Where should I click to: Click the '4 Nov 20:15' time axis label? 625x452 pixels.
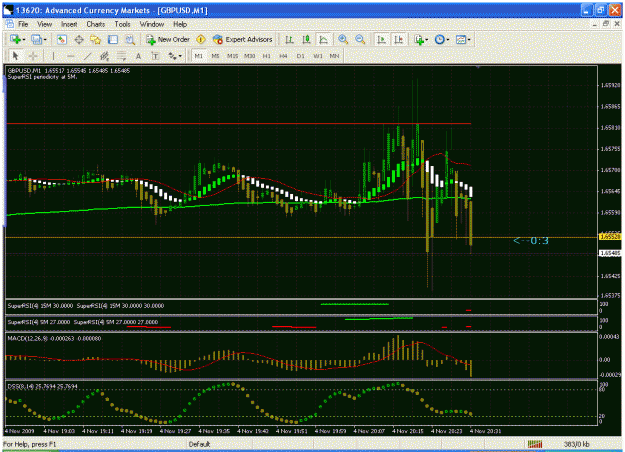(407, 431)
